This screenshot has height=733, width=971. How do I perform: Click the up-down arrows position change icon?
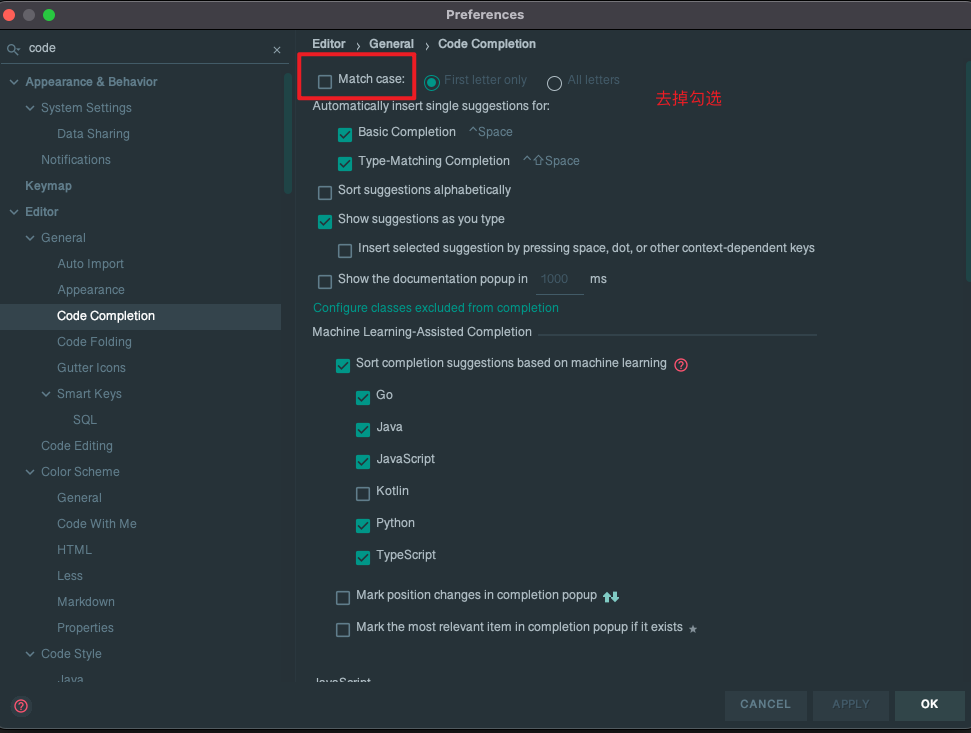(611, 597)
